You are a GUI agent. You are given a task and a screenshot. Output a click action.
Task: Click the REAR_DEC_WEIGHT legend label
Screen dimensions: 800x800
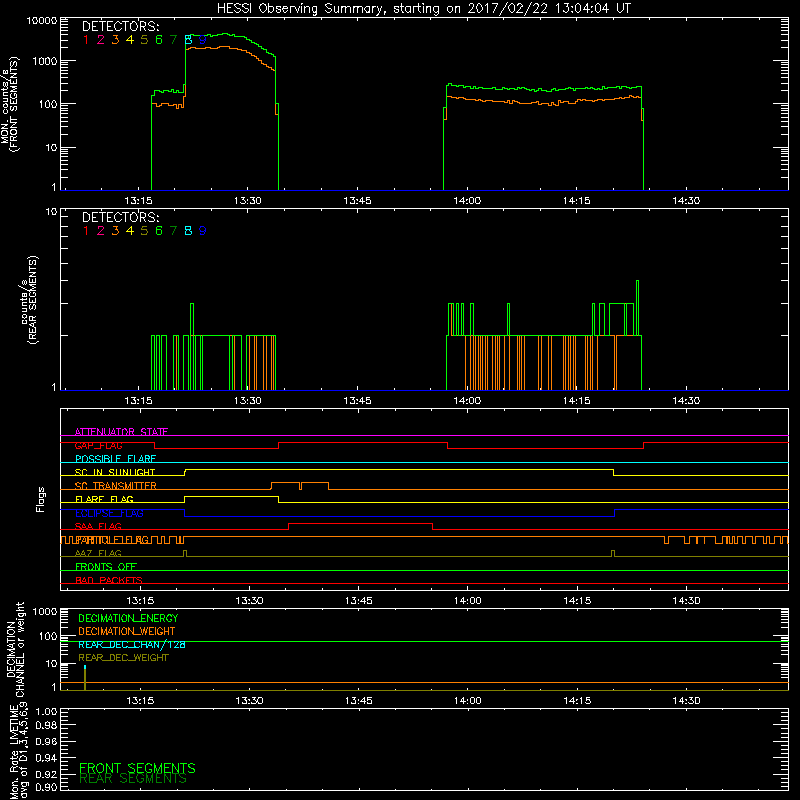[123, 658]
